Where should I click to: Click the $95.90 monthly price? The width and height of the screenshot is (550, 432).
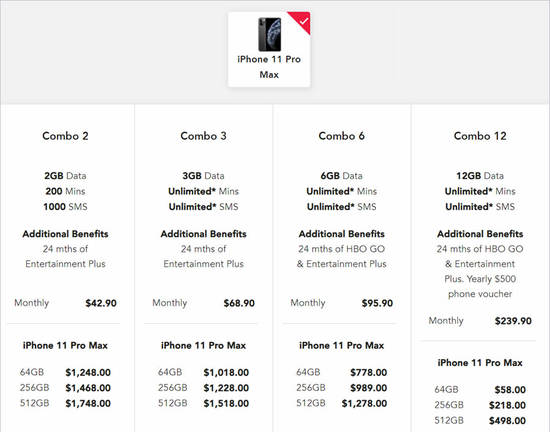coord(377,303)
